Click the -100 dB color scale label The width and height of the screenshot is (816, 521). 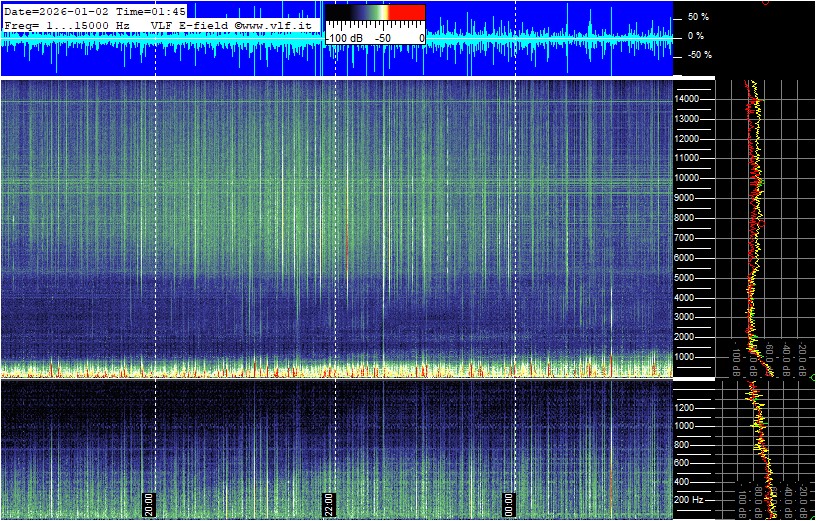tap(345, 38)
